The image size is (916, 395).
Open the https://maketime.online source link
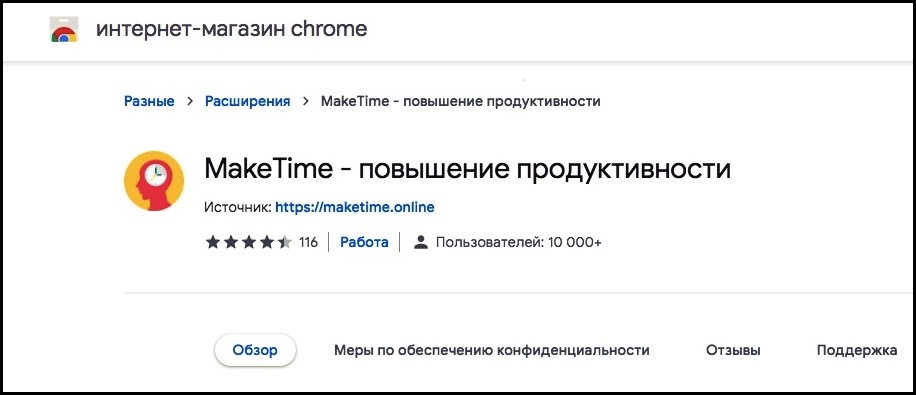coord(355,207)
